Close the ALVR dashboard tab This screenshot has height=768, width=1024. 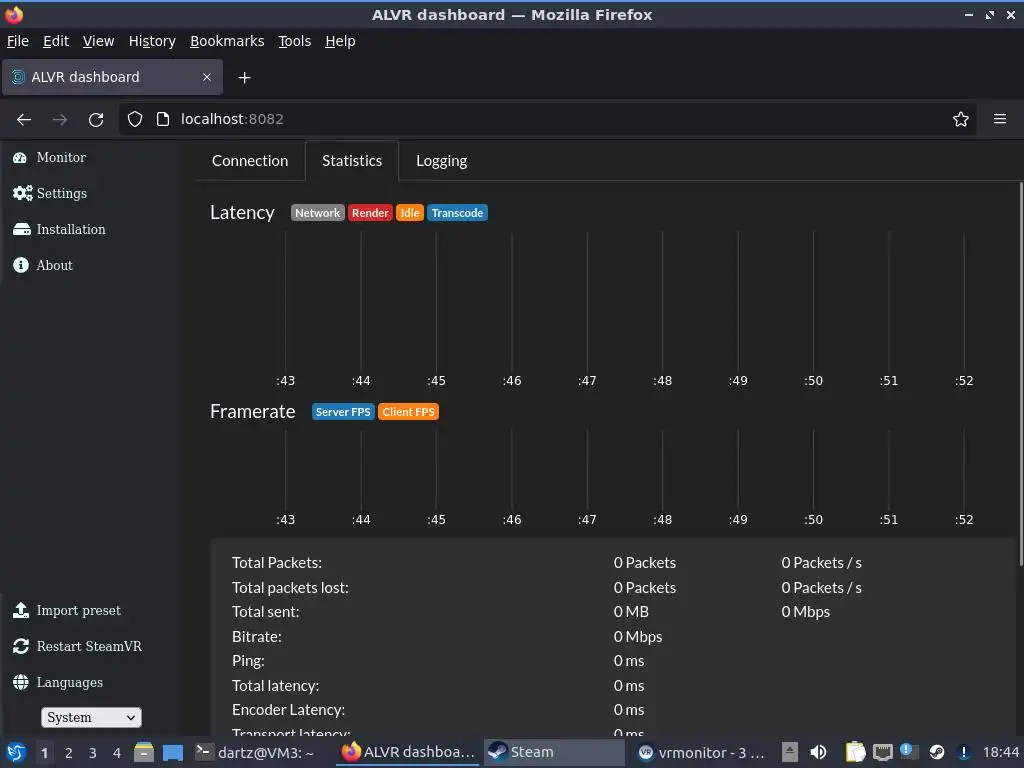[x=206, y=77]
